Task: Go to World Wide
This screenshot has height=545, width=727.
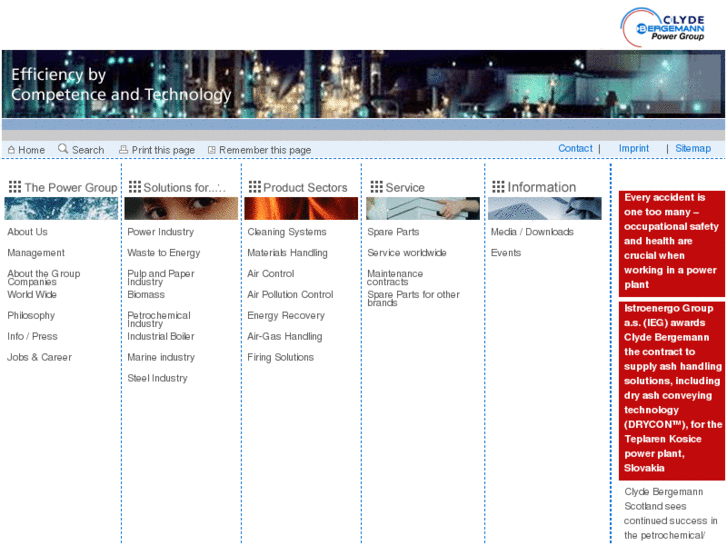Action: [x=32, y=295]
